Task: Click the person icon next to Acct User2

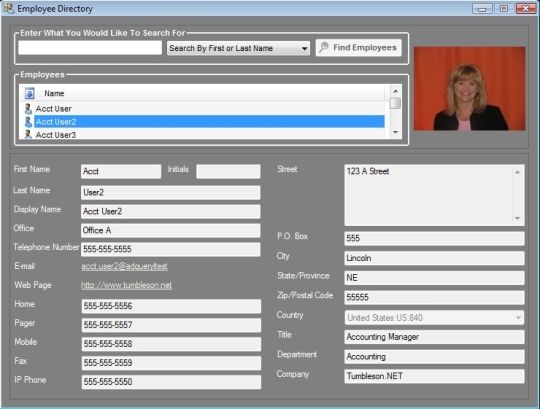Action: coord(28,122)
